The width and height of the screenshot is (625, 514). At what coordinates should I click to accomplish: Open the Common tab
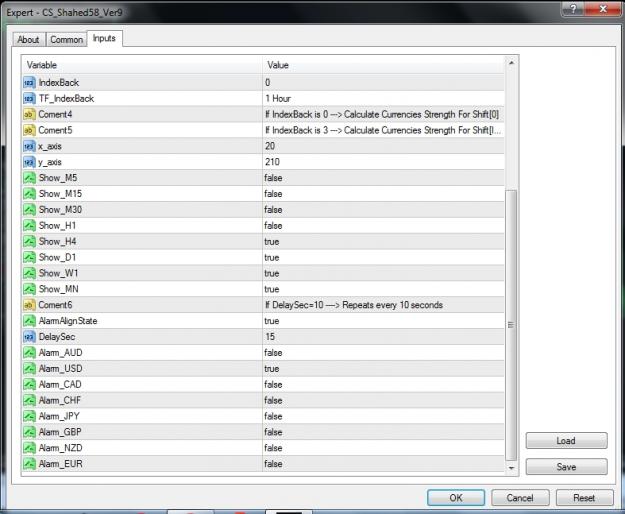(67, 40)
